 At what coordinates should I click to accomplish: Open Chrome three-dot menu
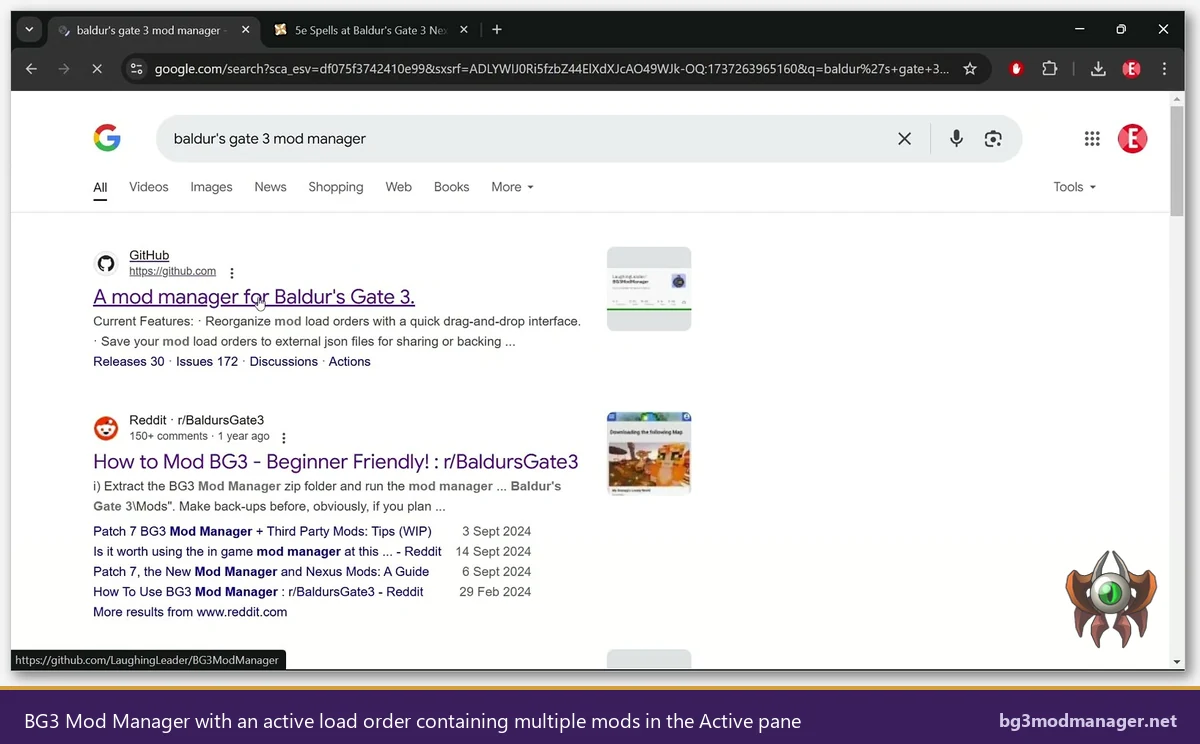[x=1164, y=69]
